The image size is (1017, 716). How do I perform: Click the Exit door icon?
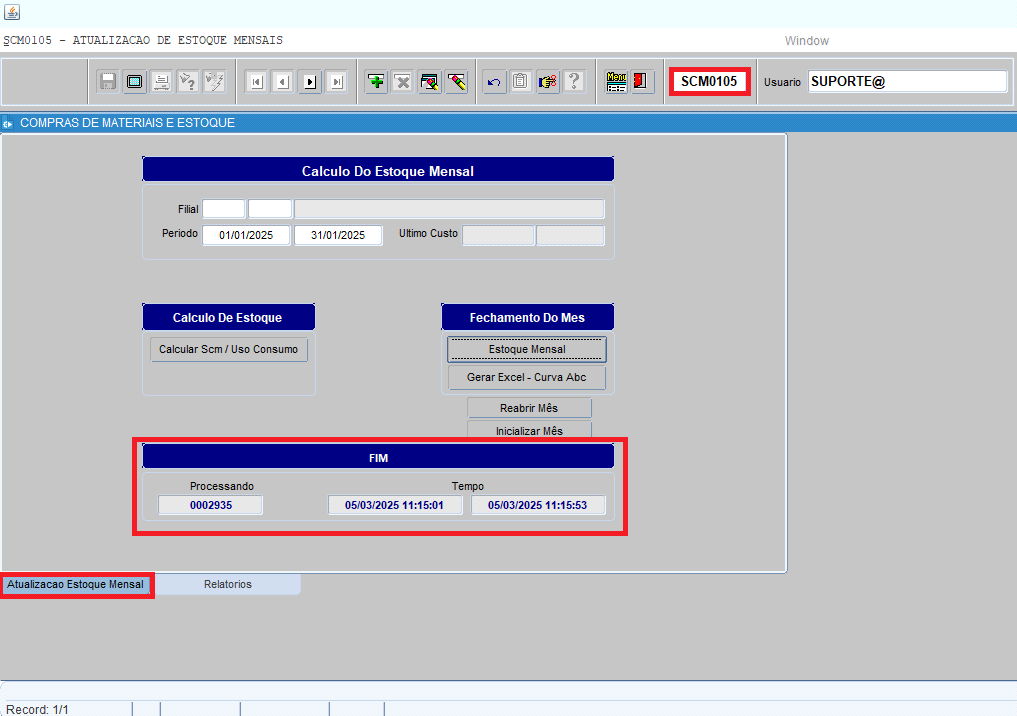[643, 82]
